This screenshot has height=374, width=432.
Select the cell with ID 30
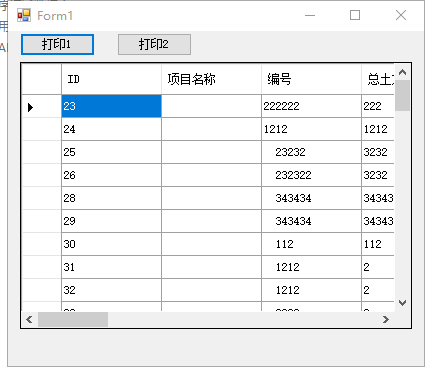[x=111, y=244]
